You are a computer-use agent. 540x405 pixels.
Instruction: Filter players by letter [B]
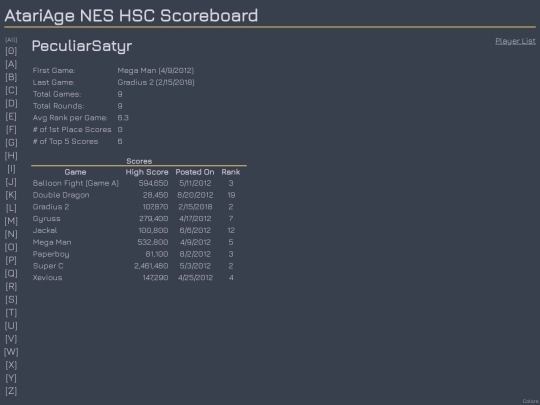tap(11, 77)
